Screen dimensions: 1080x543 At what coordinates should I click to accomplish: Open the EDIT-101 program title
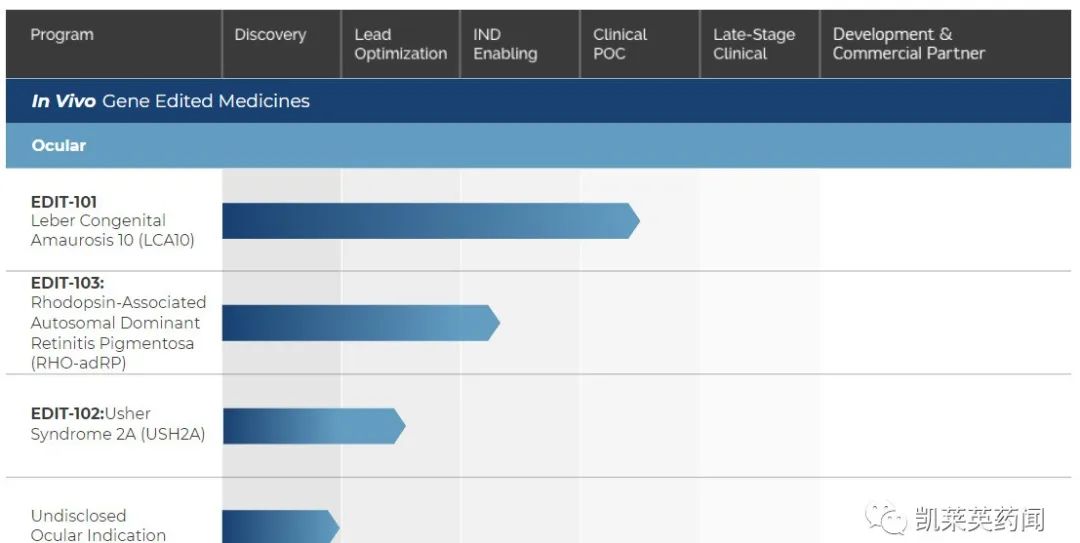pos(64,202)
